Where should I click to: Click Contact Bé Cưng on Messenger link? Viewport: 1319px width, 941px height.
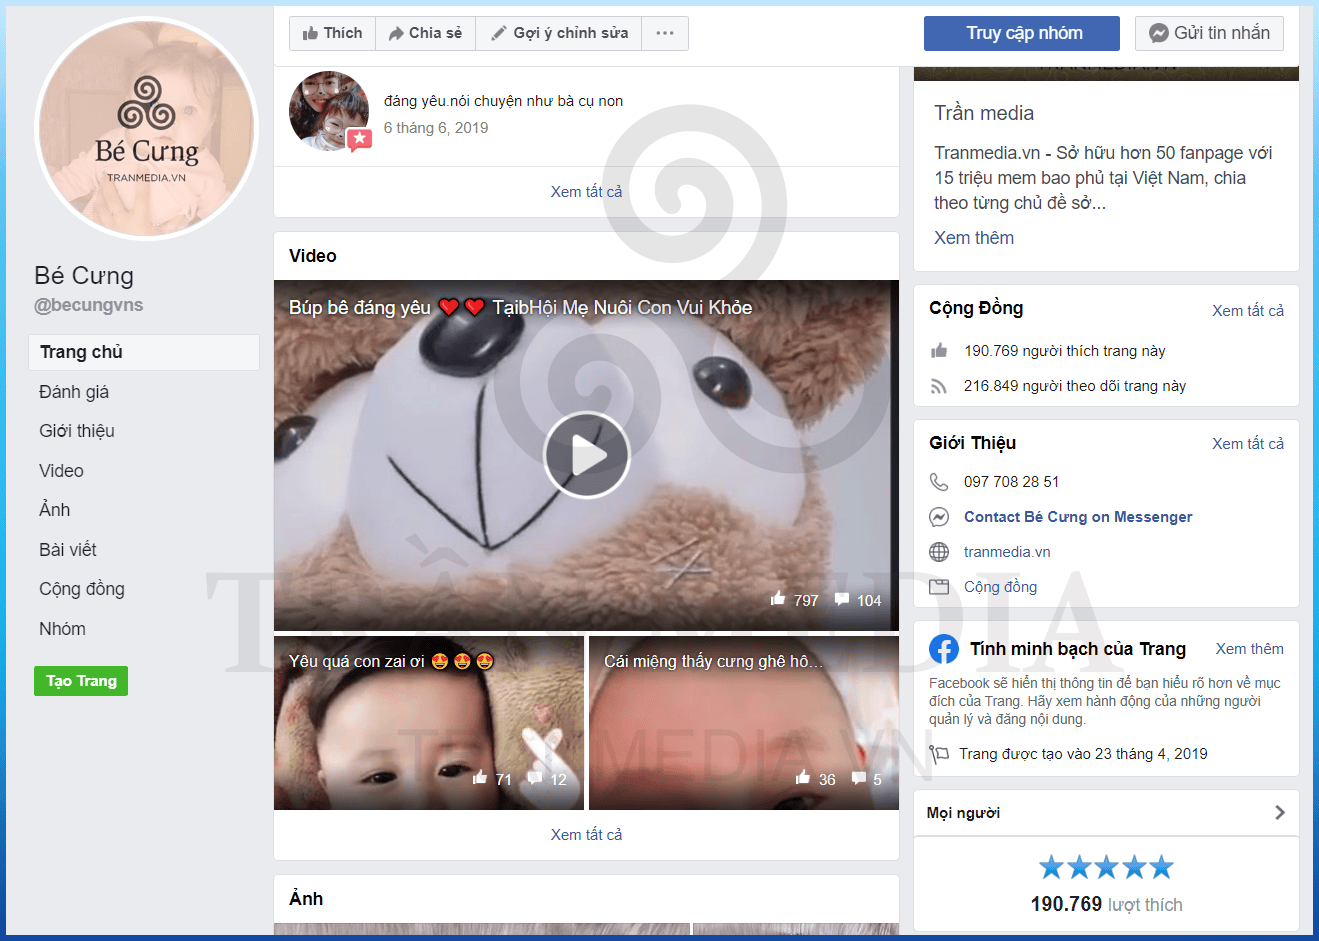click(x=1078, y=517)
